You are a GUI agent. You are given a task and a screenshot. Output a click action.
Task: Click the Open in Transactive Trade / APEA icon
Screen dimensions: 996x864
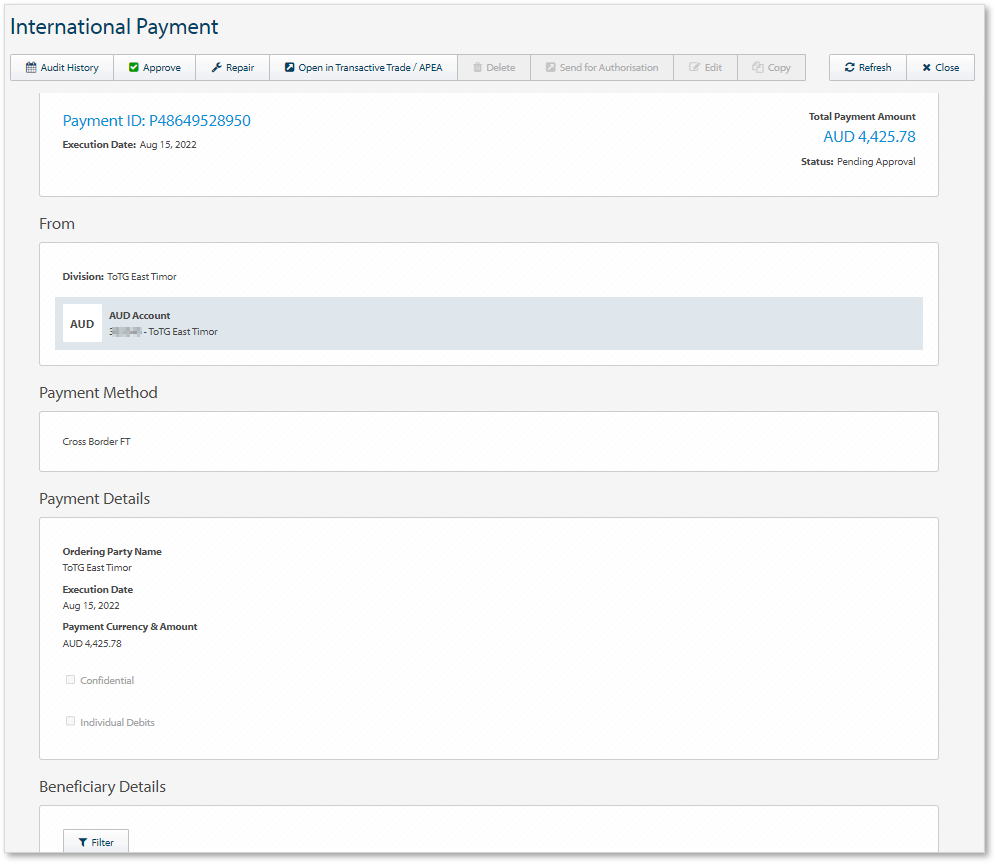[288, 67]
